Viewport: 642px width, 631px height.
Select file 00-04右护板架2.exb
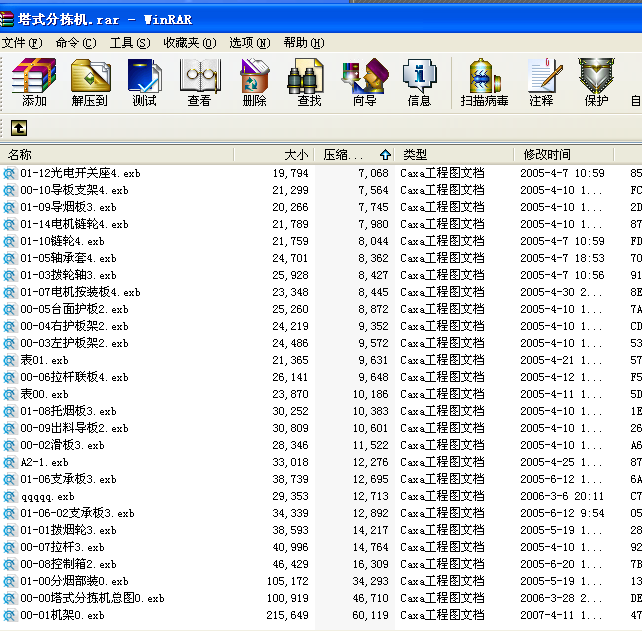tap(74, 326)
